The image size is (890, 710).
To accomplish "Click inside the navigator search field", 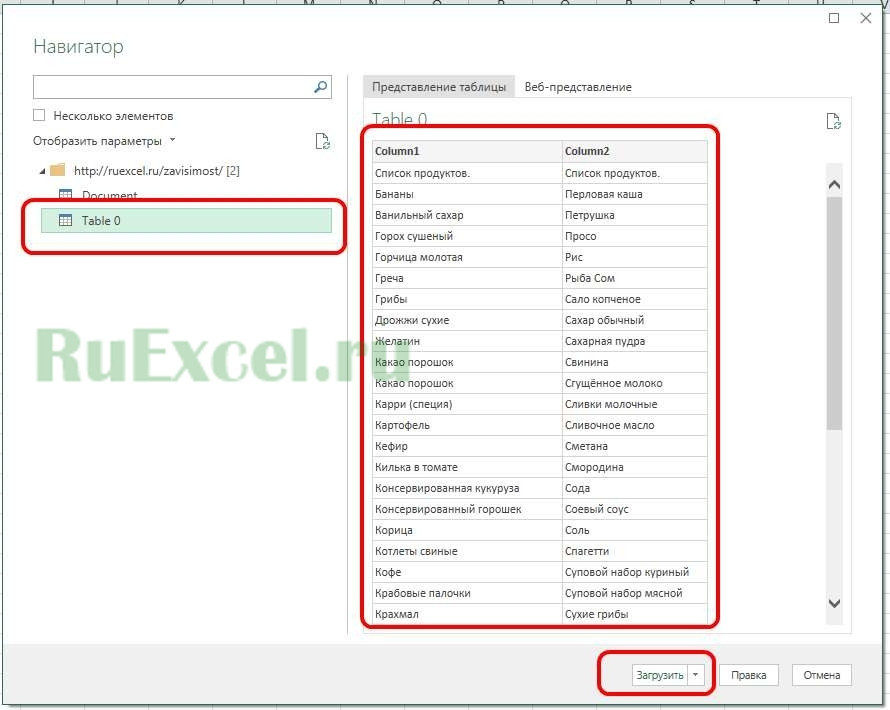I will click(173, 87).
